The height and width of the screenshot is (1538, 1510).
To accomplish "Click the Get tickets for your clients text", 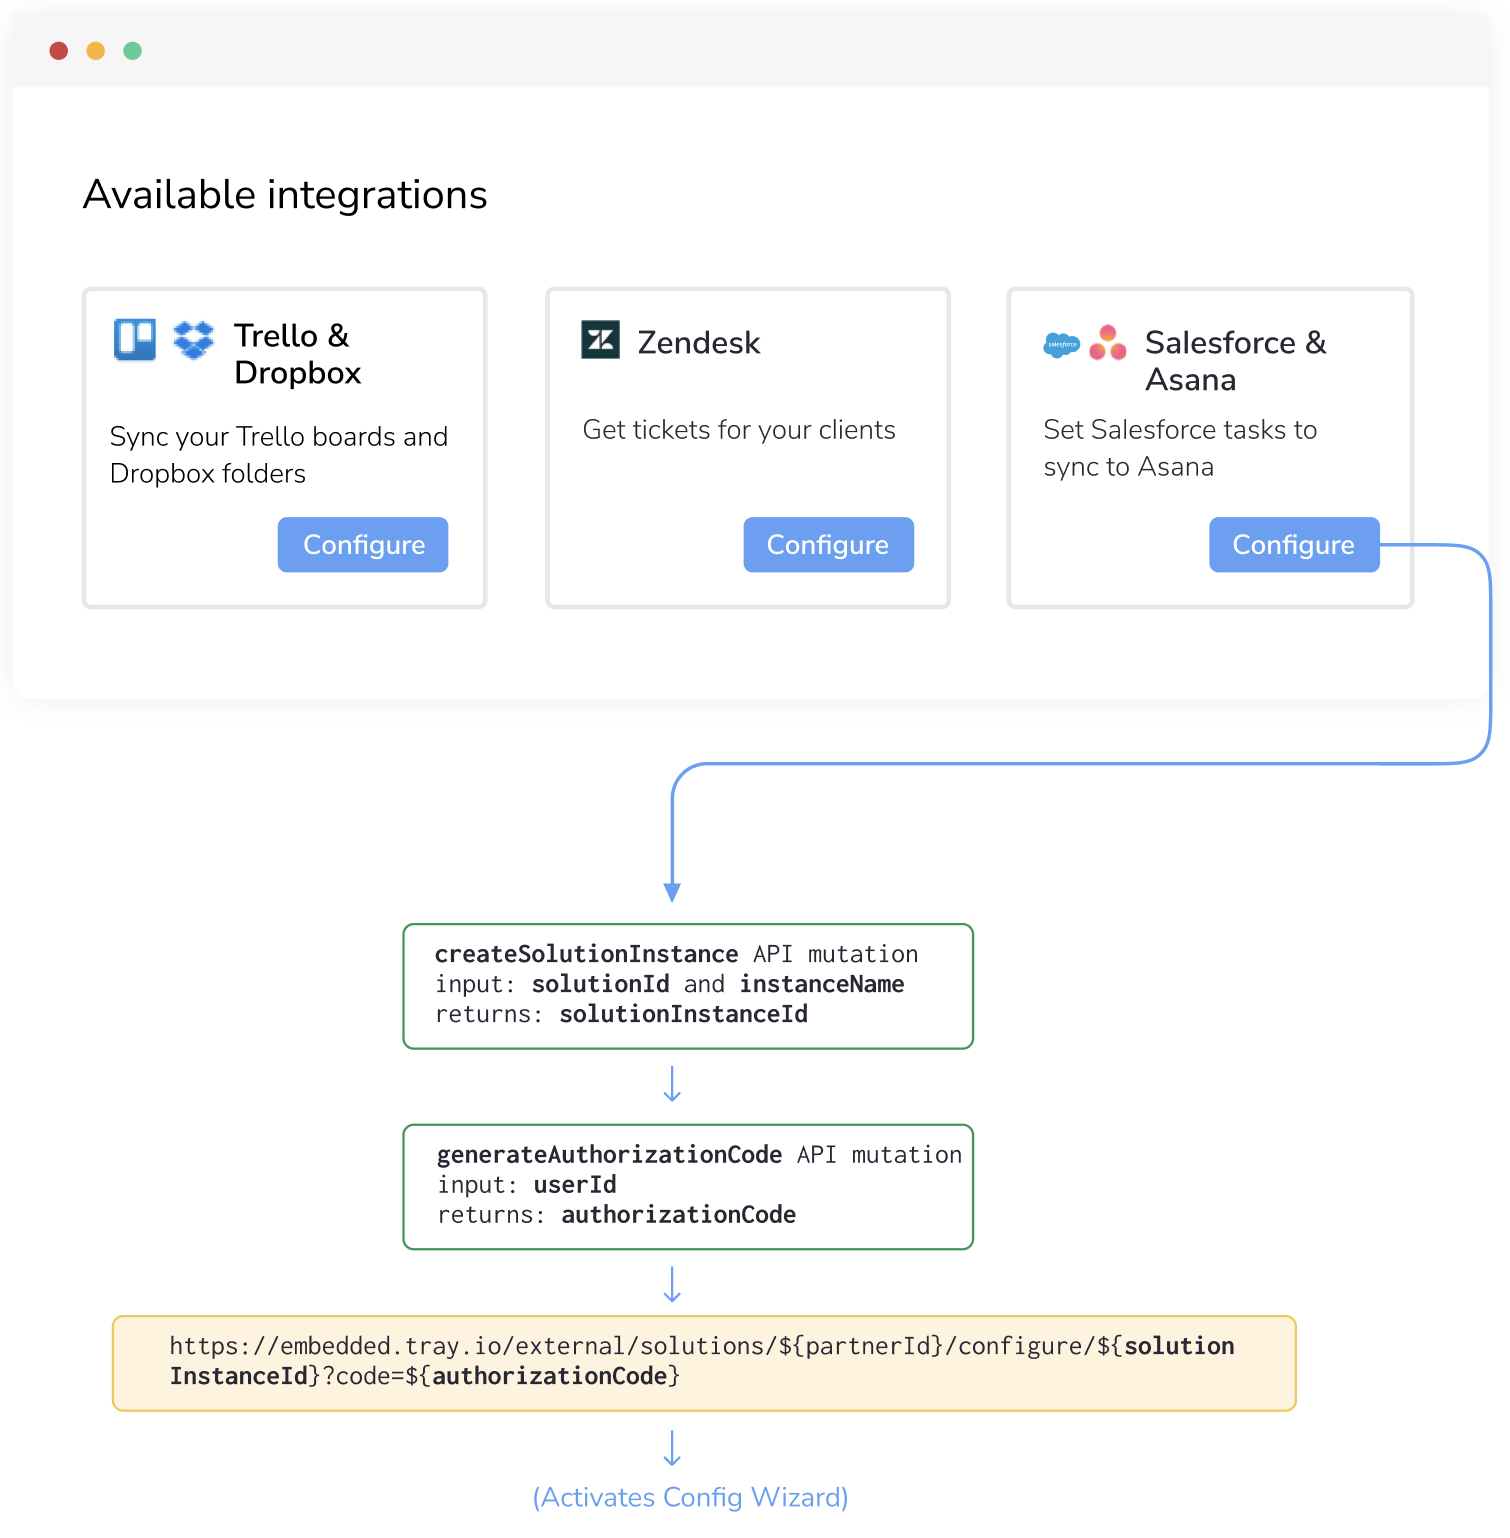I will (x=739, y=430).
